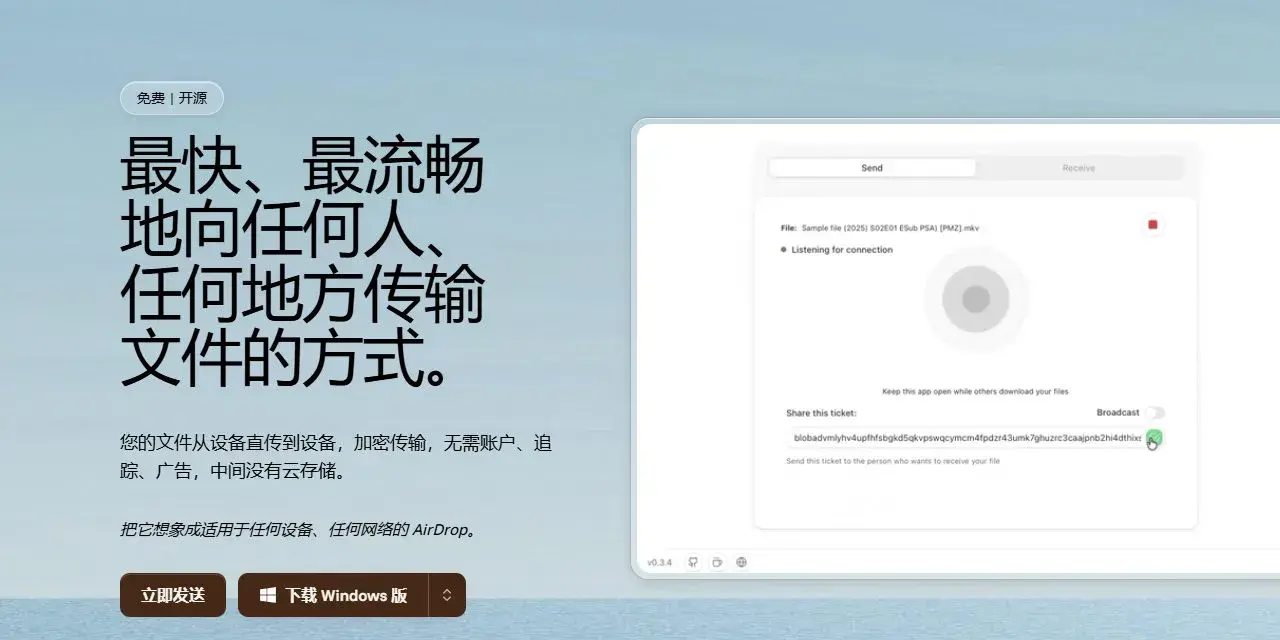Click the globe language icon in footer
Screen dimensions: 1280x640
click(x=741, y=562)
